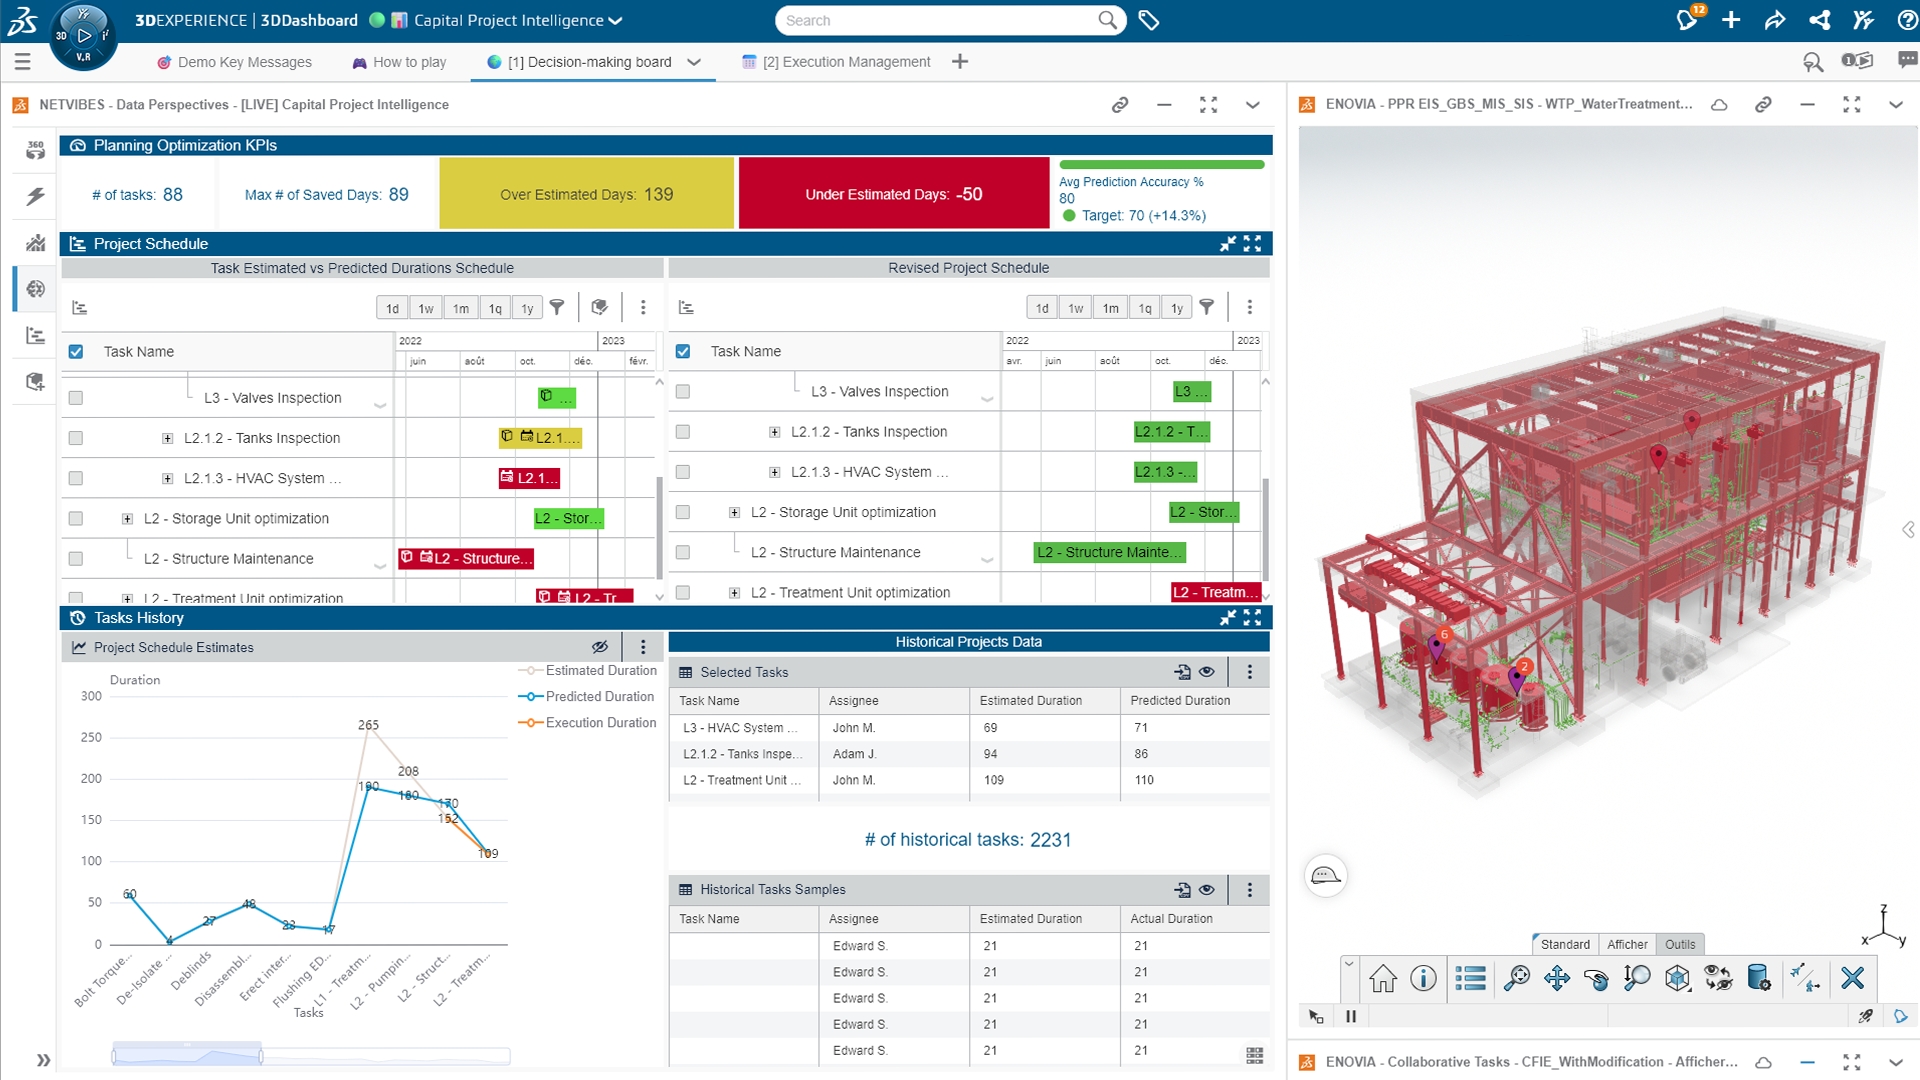Toggle the Task Name header checkbox in revised schedule
The height and width of the screenshot is (1080, 1920).
(x=683, y=351)
